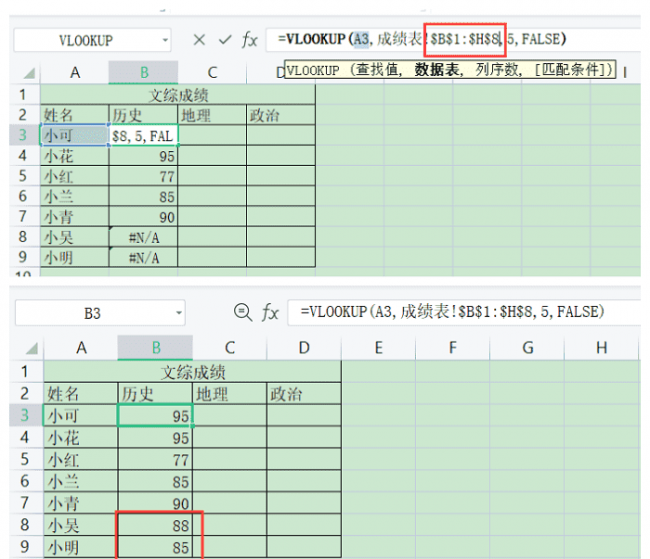Select the 小可 cell in upper sheet
Screen dimensions: 650x559
tap(75, 135)
